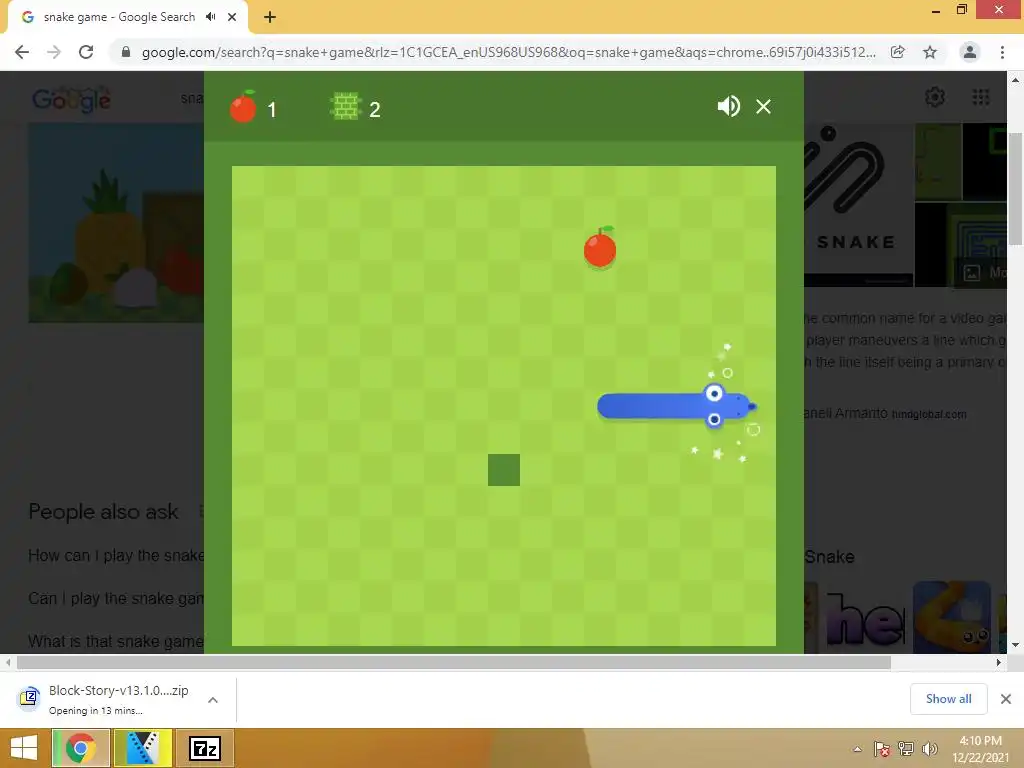Reload the Google search page

(x=86, y=52)
